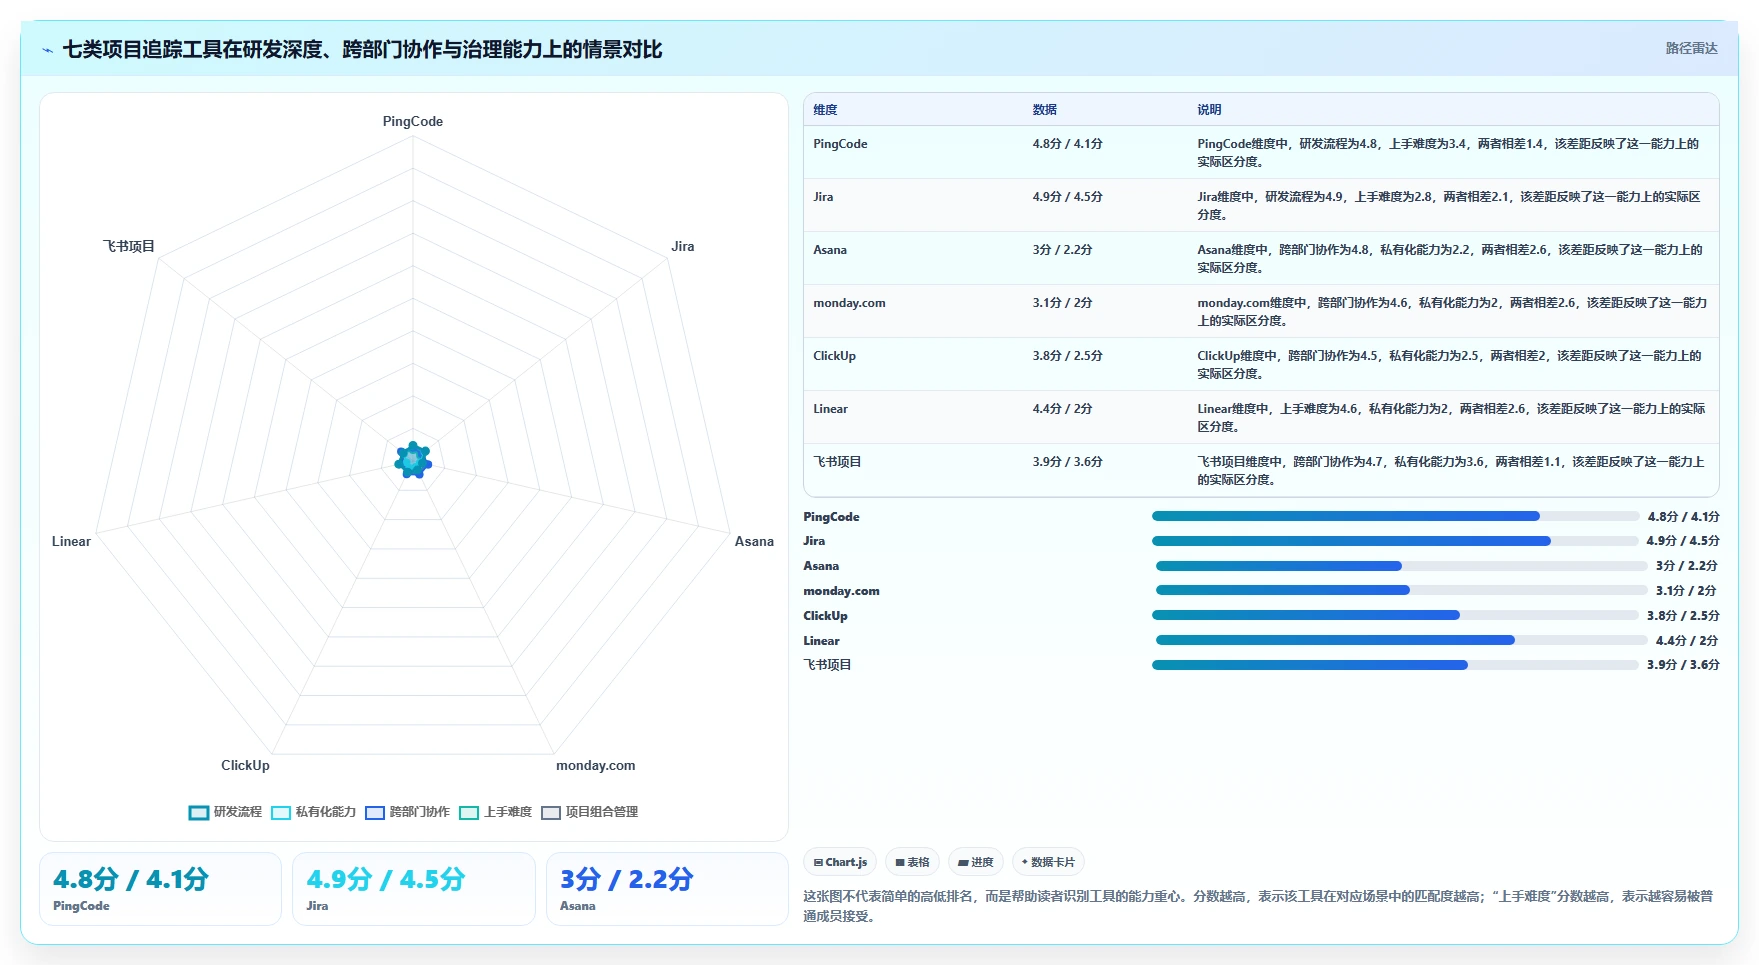
Task: Click the table value 4.8分 / 4.1分
Action: [x=1067, y=144]
